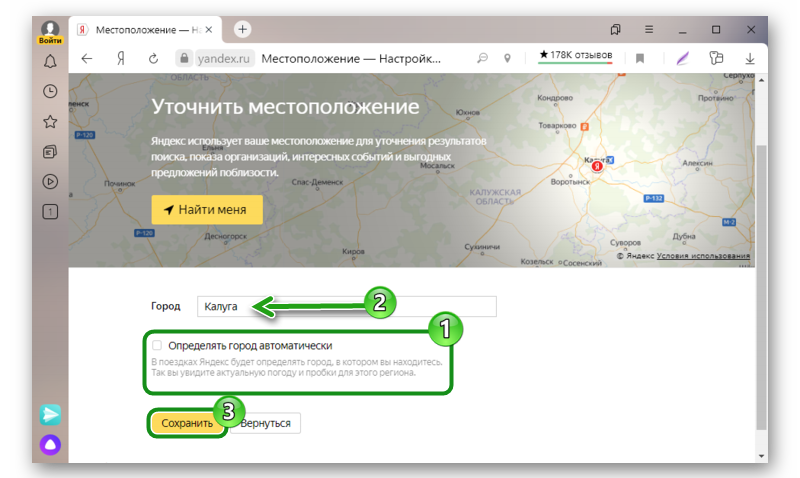The image size is (800, 478).
Task: Click scrollbar down arrow
Action: pyautogui.click(x=761, y=456)
